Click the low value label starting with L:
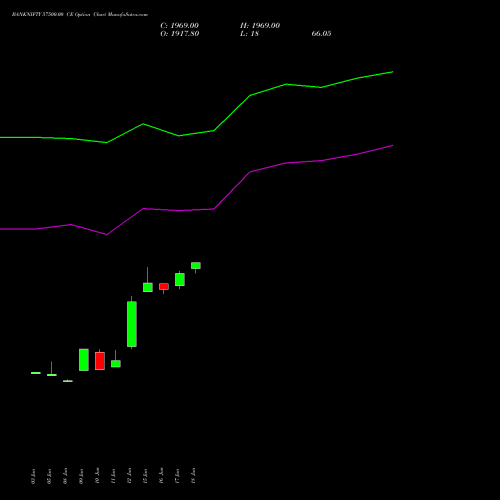The height and width of the screenshot is (500, 500). pos(249,34)
